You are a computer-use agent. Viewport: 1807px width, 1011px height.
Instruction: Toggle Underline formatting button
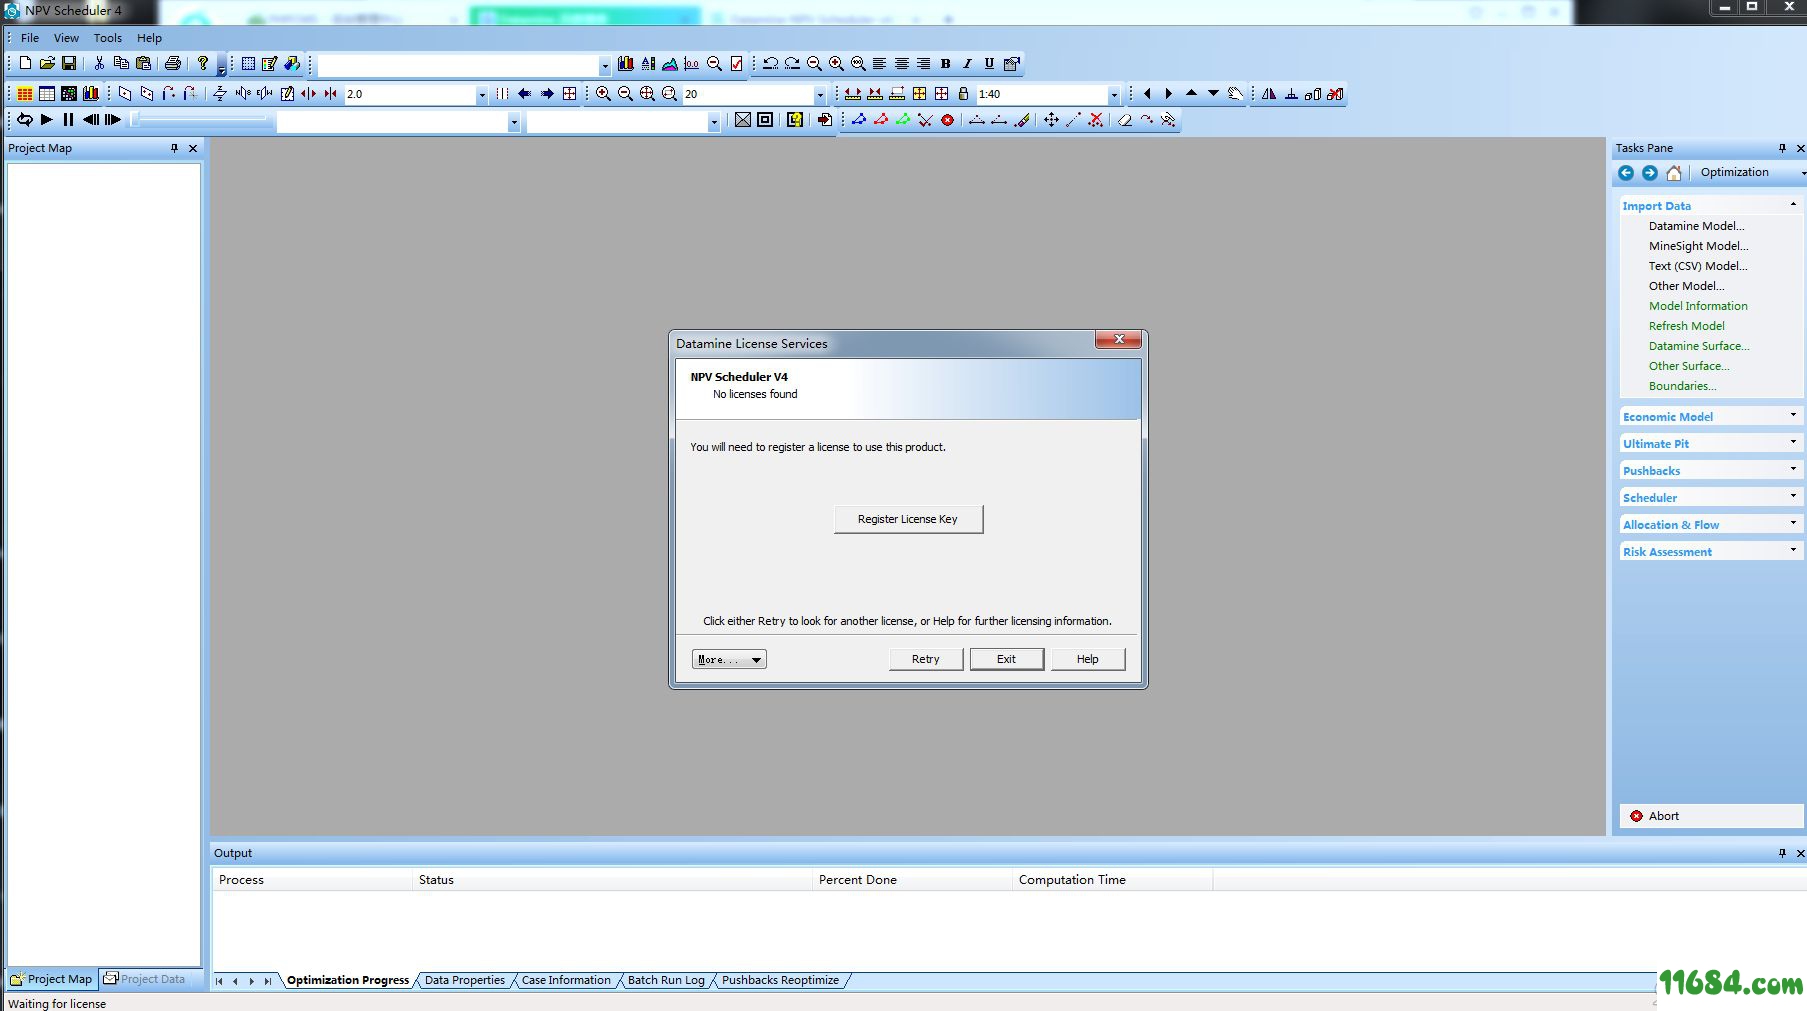point(989,63)
